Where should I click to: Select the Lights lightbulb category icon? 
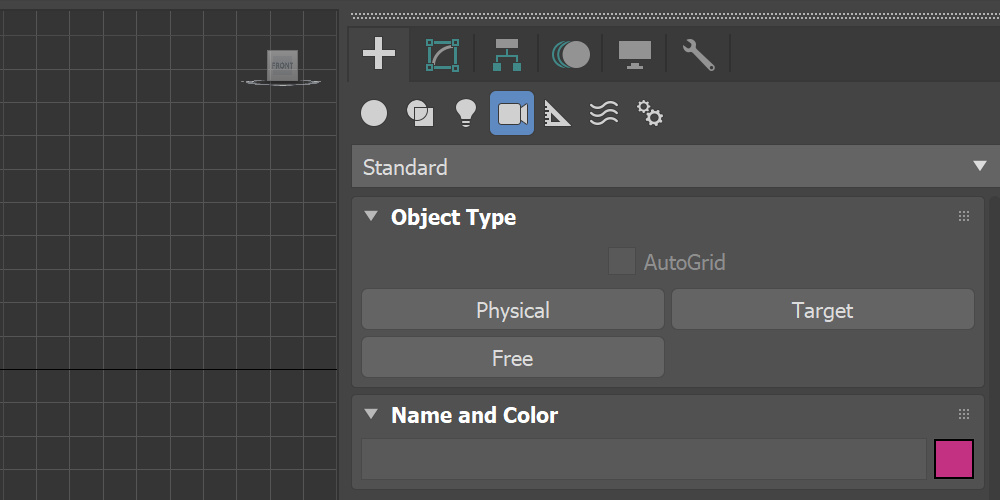click(x=466, y=114)
